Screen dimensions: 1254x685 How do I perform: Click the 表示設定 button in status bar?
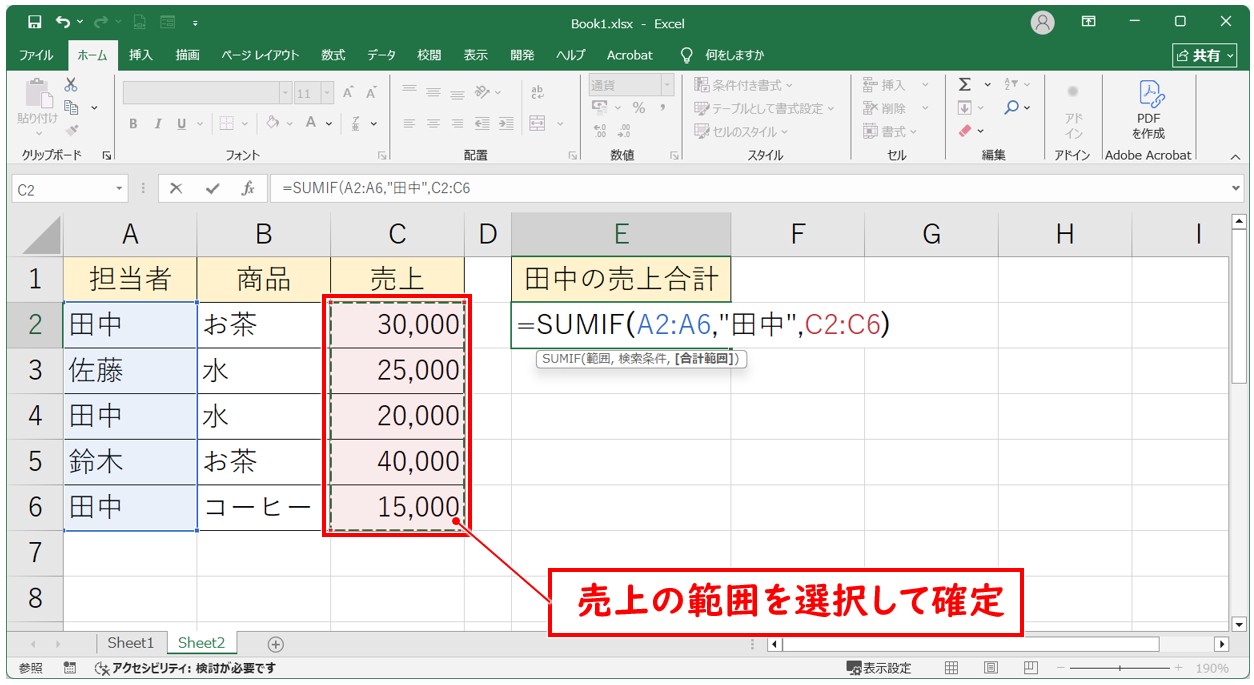point(879,668)
